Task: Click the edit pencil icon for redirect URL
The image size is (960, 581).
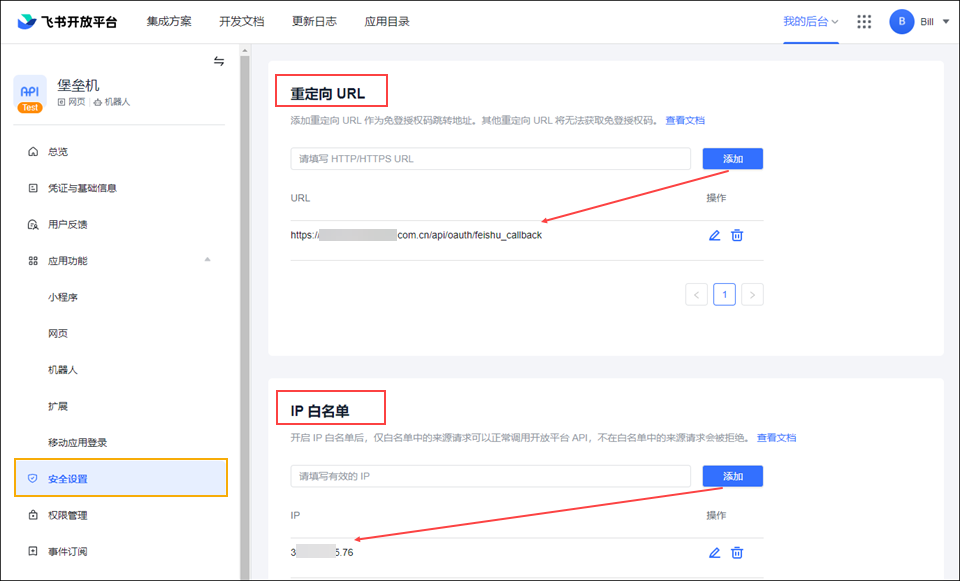Action: click(714, 235)
